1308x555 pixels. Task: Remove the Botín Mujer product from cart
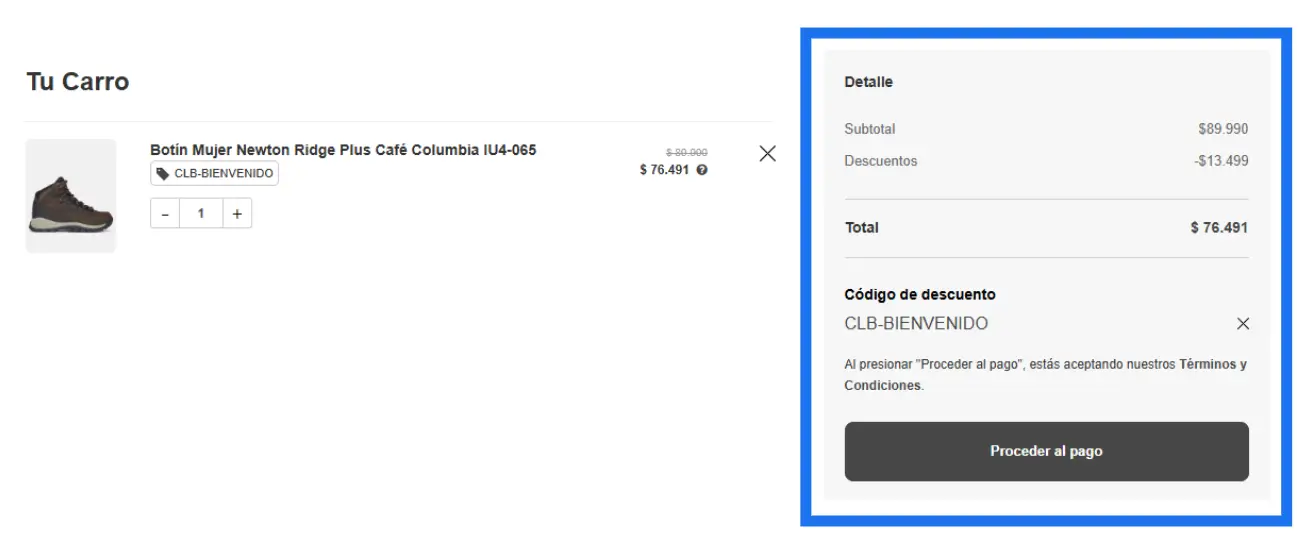[x=767, y=154]
